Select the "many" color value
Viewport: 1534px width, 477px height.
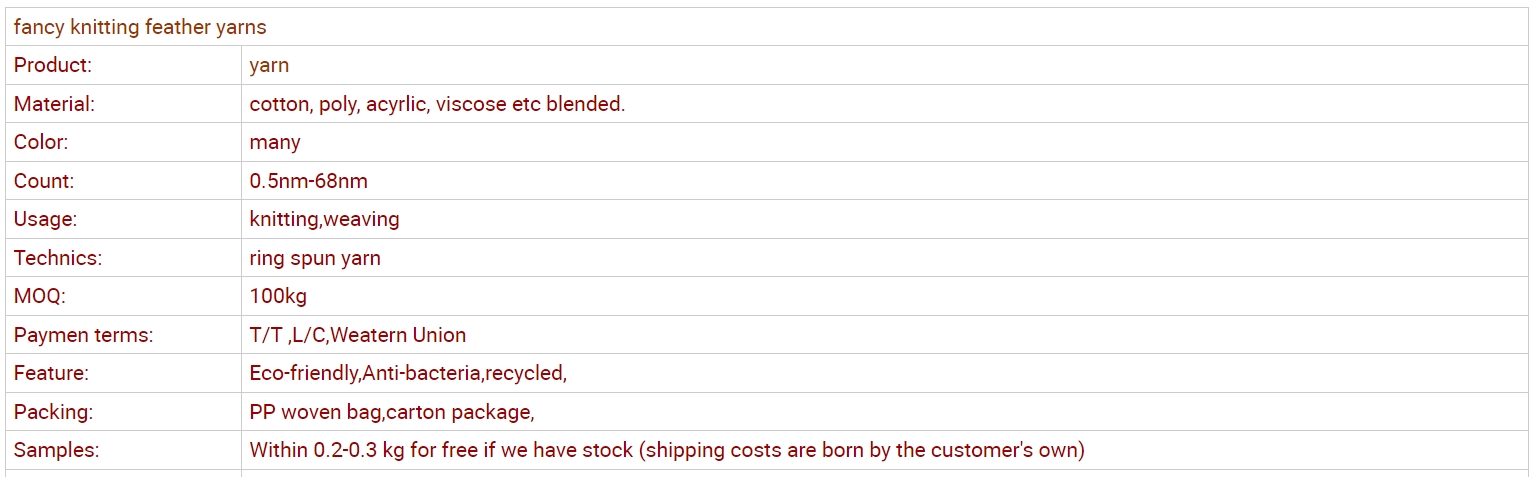[275, 142]
